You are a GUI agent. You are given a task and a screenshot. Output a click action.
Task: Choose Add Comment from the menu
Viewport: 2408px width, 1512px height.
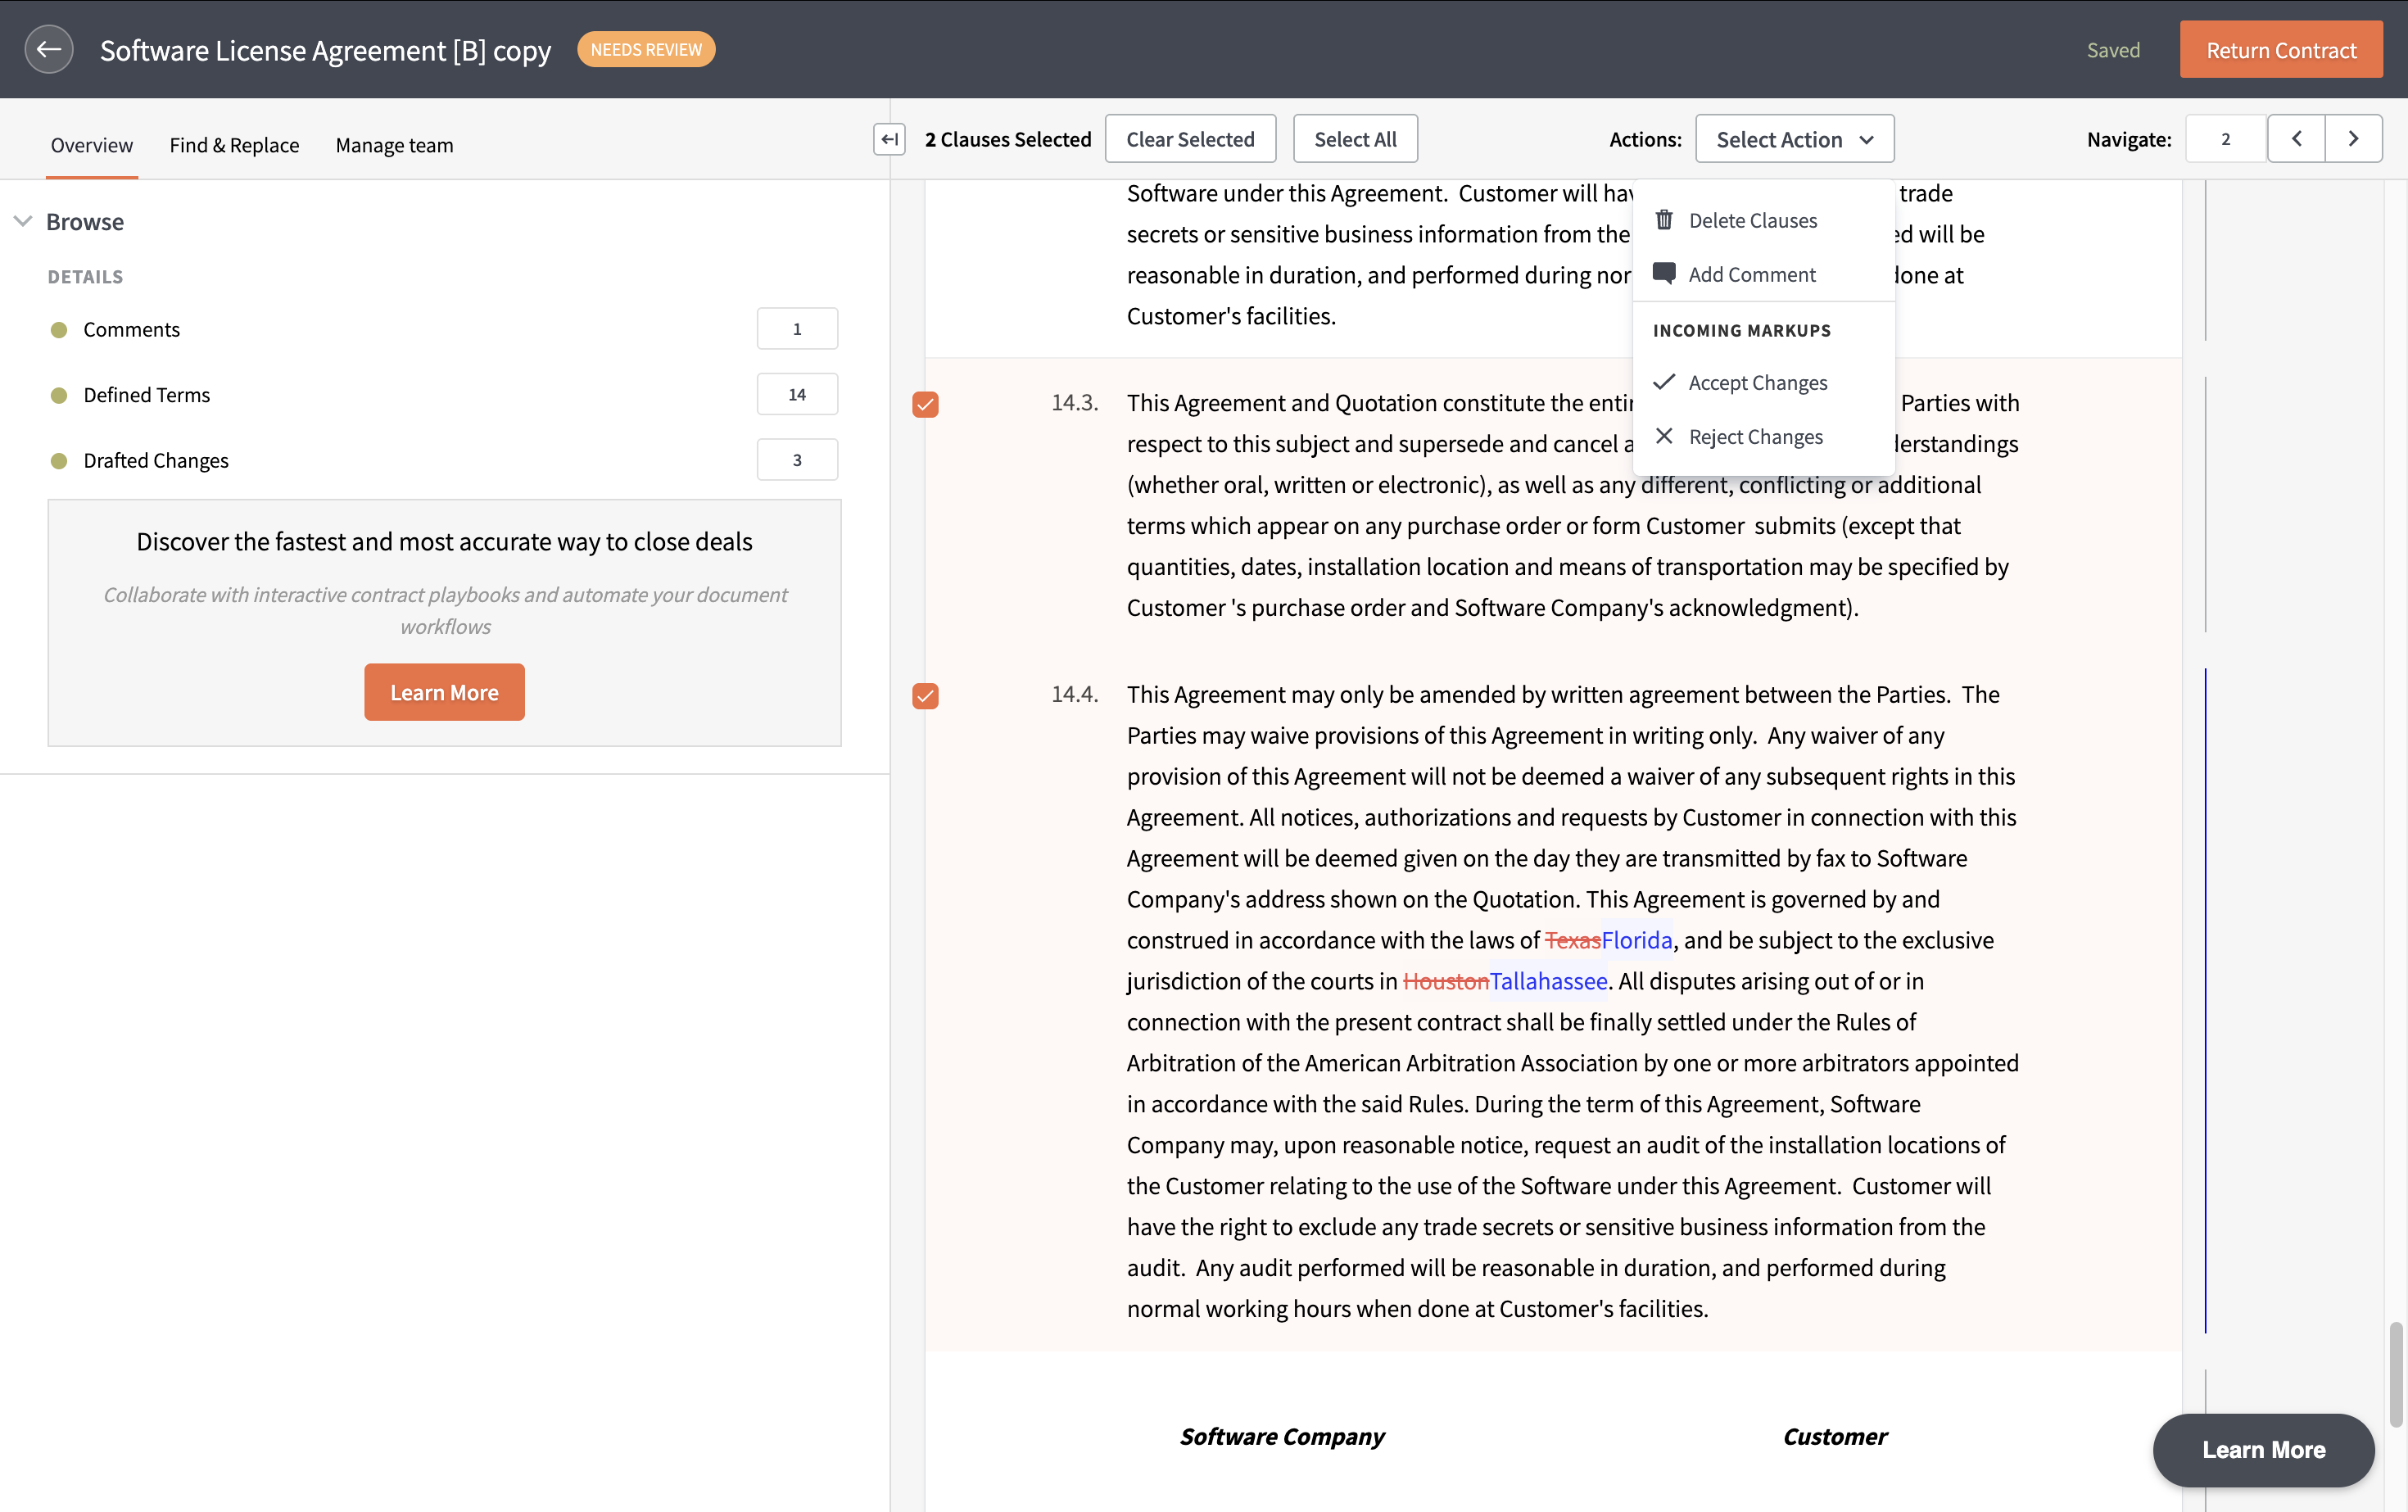pos(1763,274)
